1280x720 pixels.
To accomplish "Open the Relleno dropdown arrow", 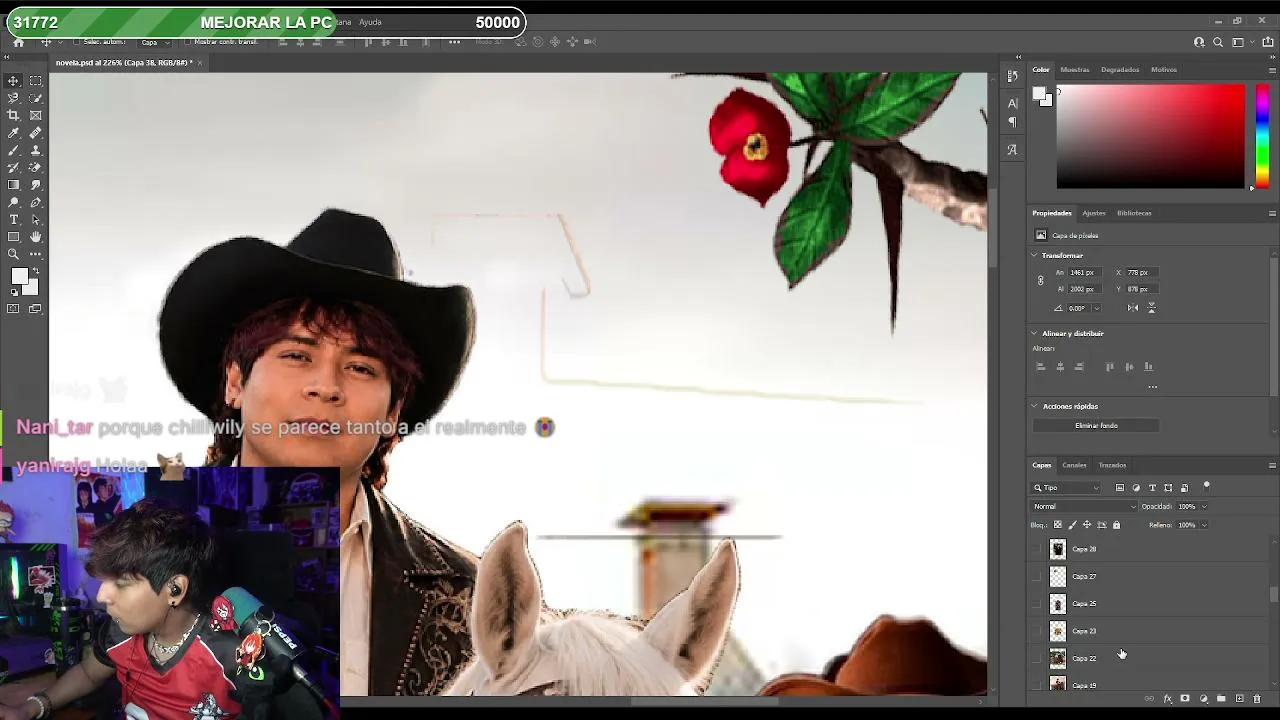I will 1204,525.
